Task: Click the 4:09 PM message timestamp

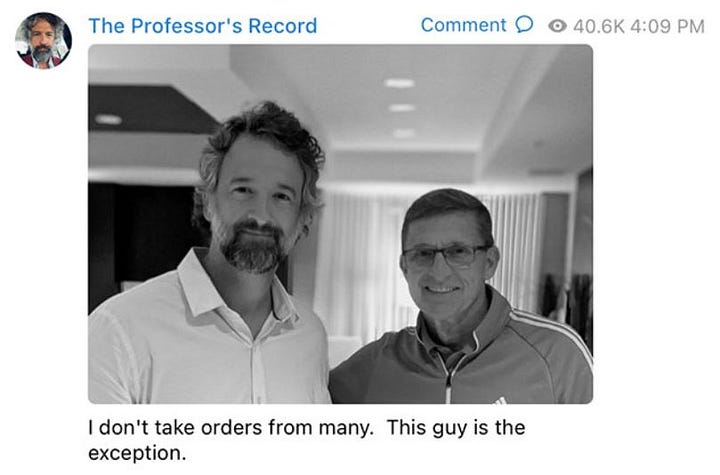Action: [667, 26]
